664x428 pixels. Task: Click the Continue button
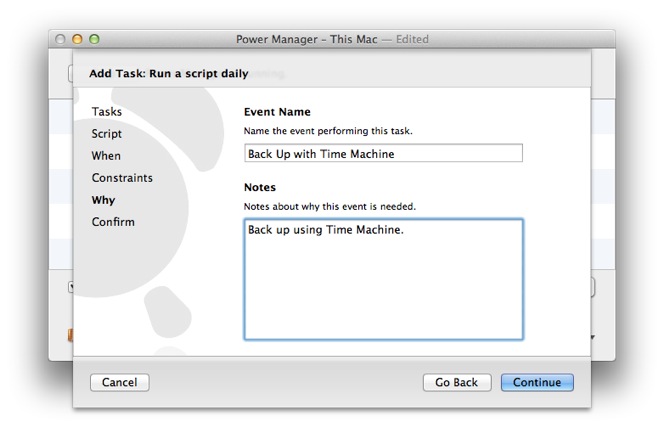pyautogui.click(x=537, y=382)
